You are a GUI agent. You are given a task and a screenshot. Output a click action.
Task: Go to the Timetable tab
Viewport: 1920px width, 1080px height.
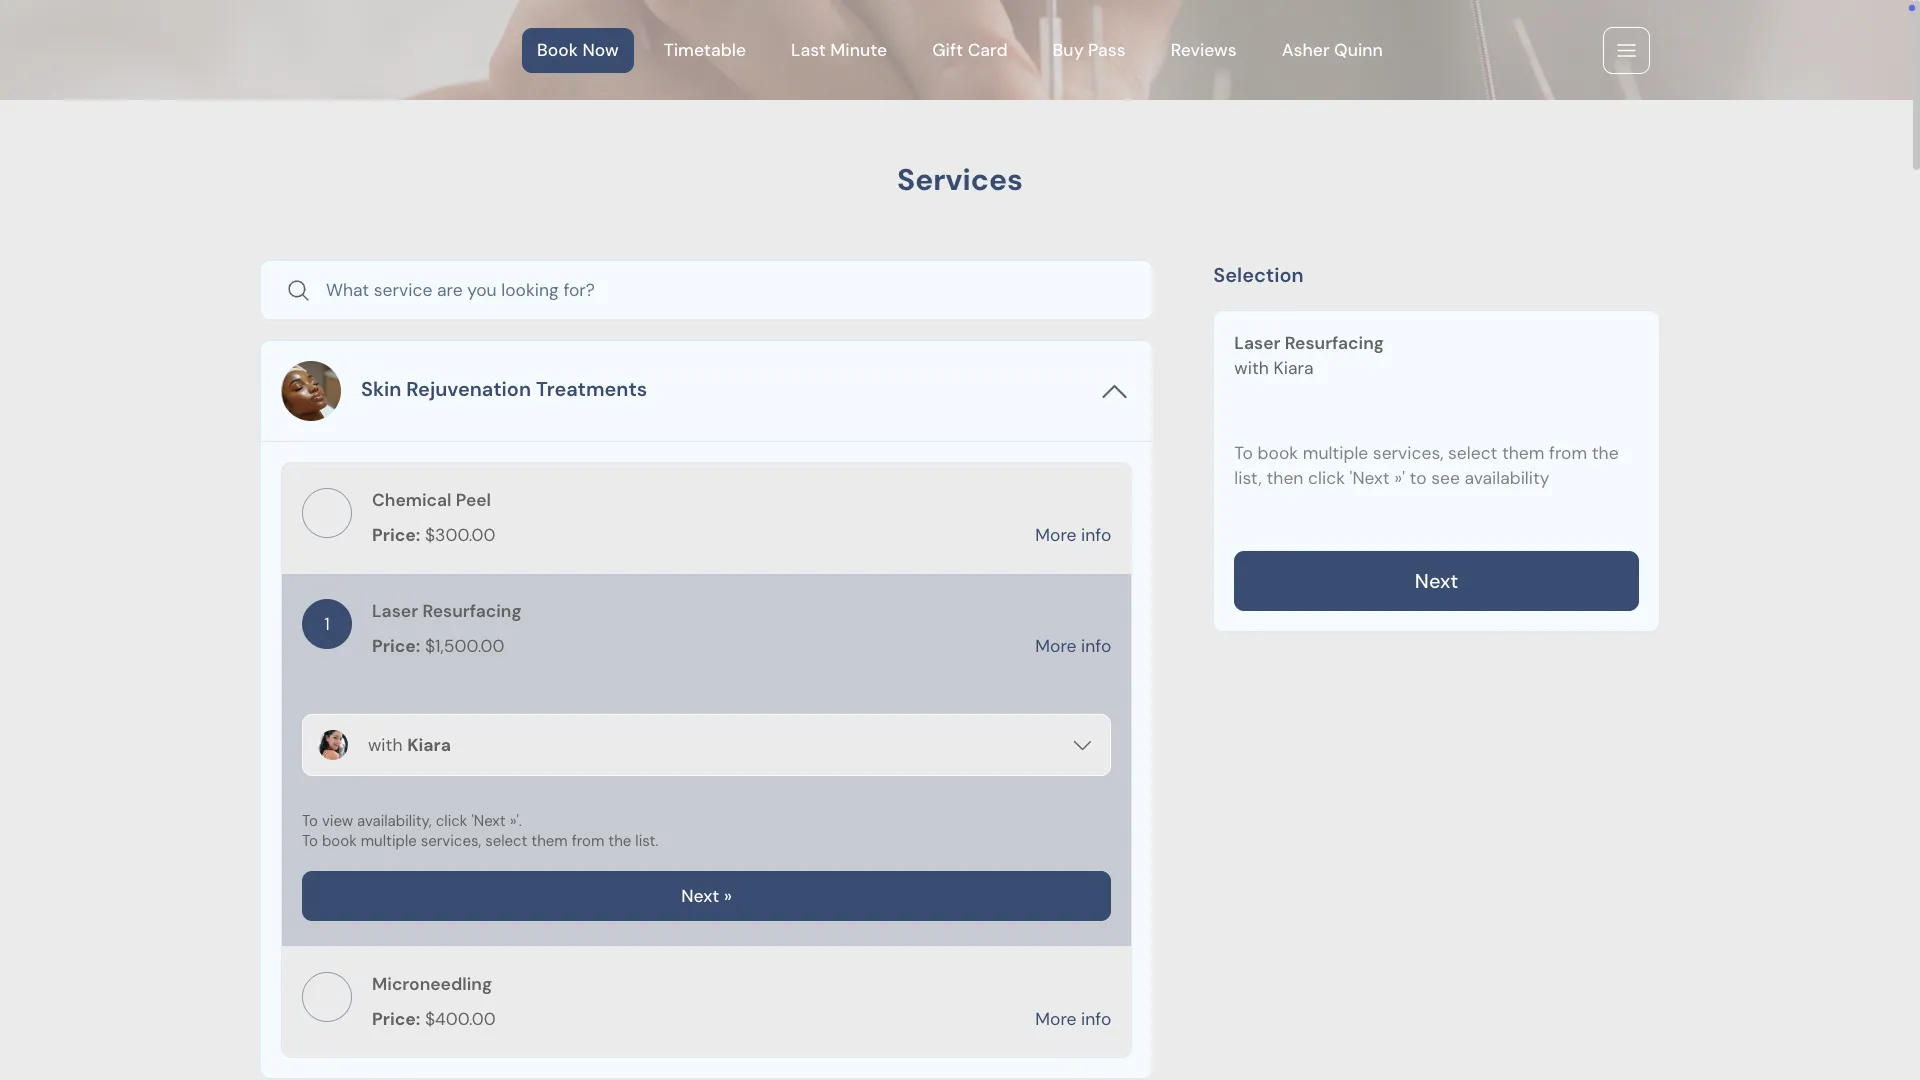click(x=704, y=50)
